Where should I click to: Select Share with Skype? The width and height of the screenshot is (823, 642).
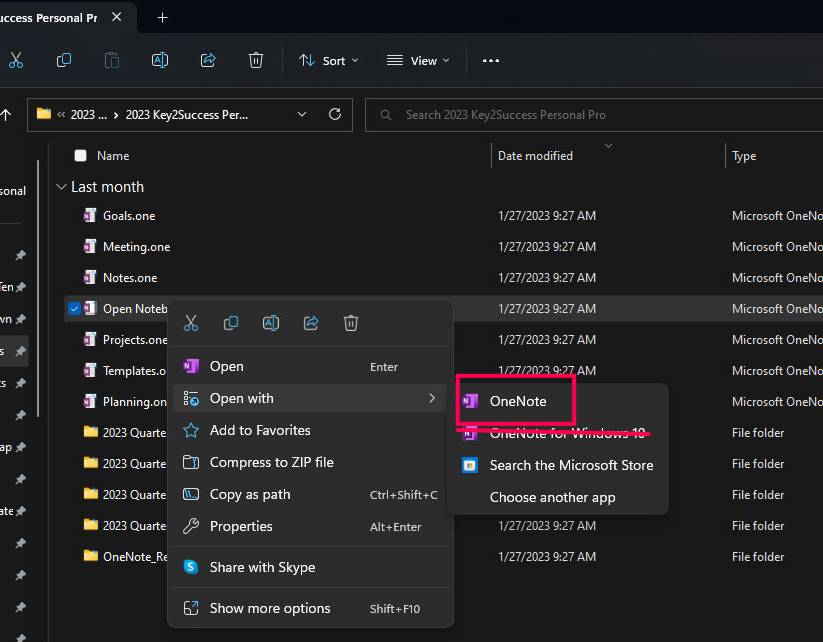tap(312, 567)
